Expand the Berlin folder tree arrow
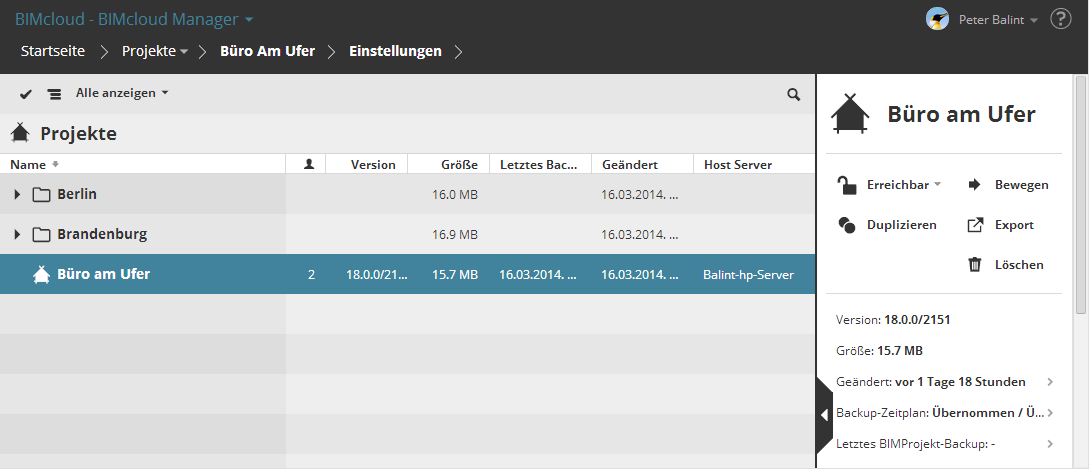1089x469 pixels. coord(17,195)
